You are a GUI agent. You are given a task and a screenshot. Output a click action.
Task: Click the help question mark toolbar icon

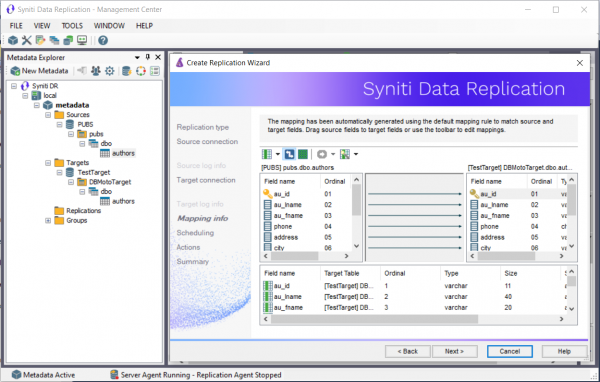coord(103,40)
